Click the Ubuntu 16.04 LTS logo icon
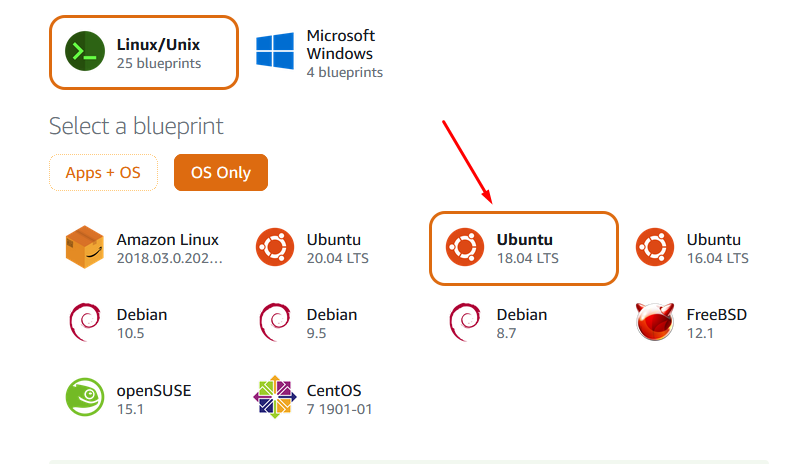 click(655, 247)
